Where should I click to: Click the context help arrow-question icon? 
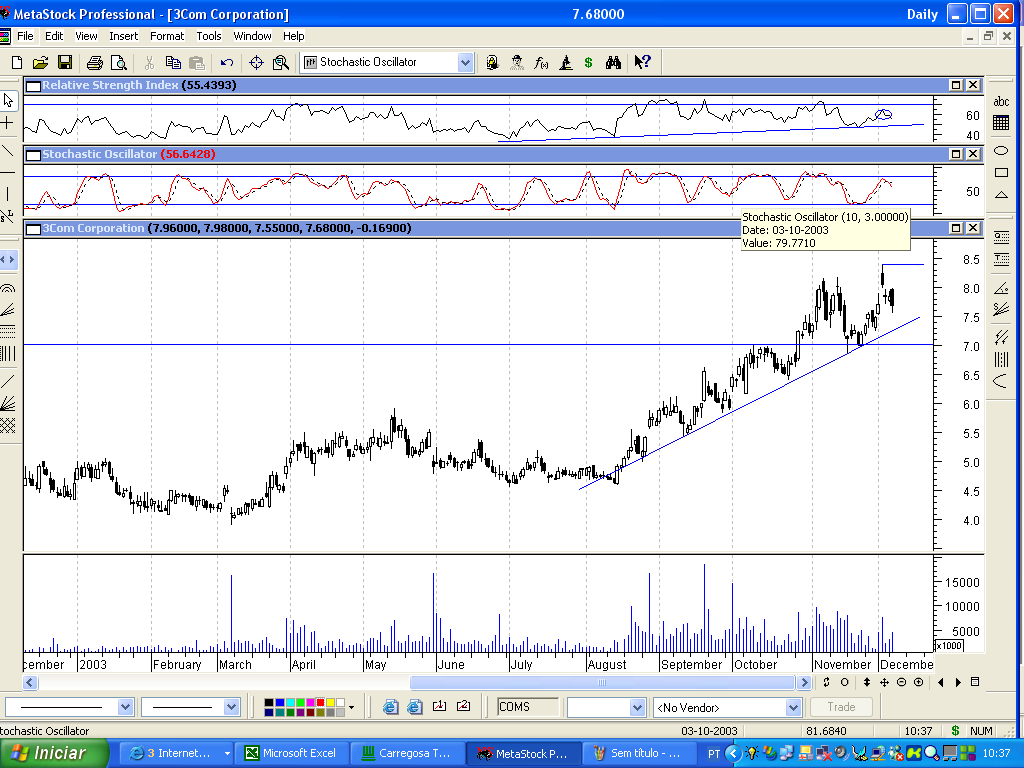(643, 63)
